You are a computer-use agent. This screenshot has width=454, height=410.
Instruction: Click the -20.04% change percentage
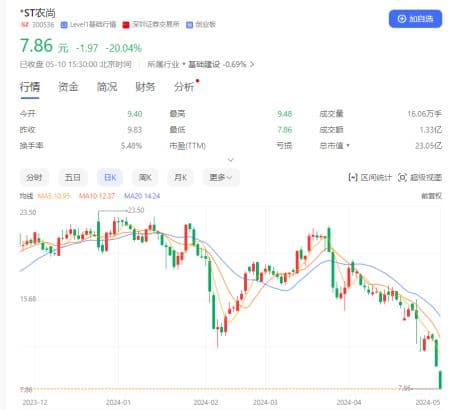pos(124,48)
